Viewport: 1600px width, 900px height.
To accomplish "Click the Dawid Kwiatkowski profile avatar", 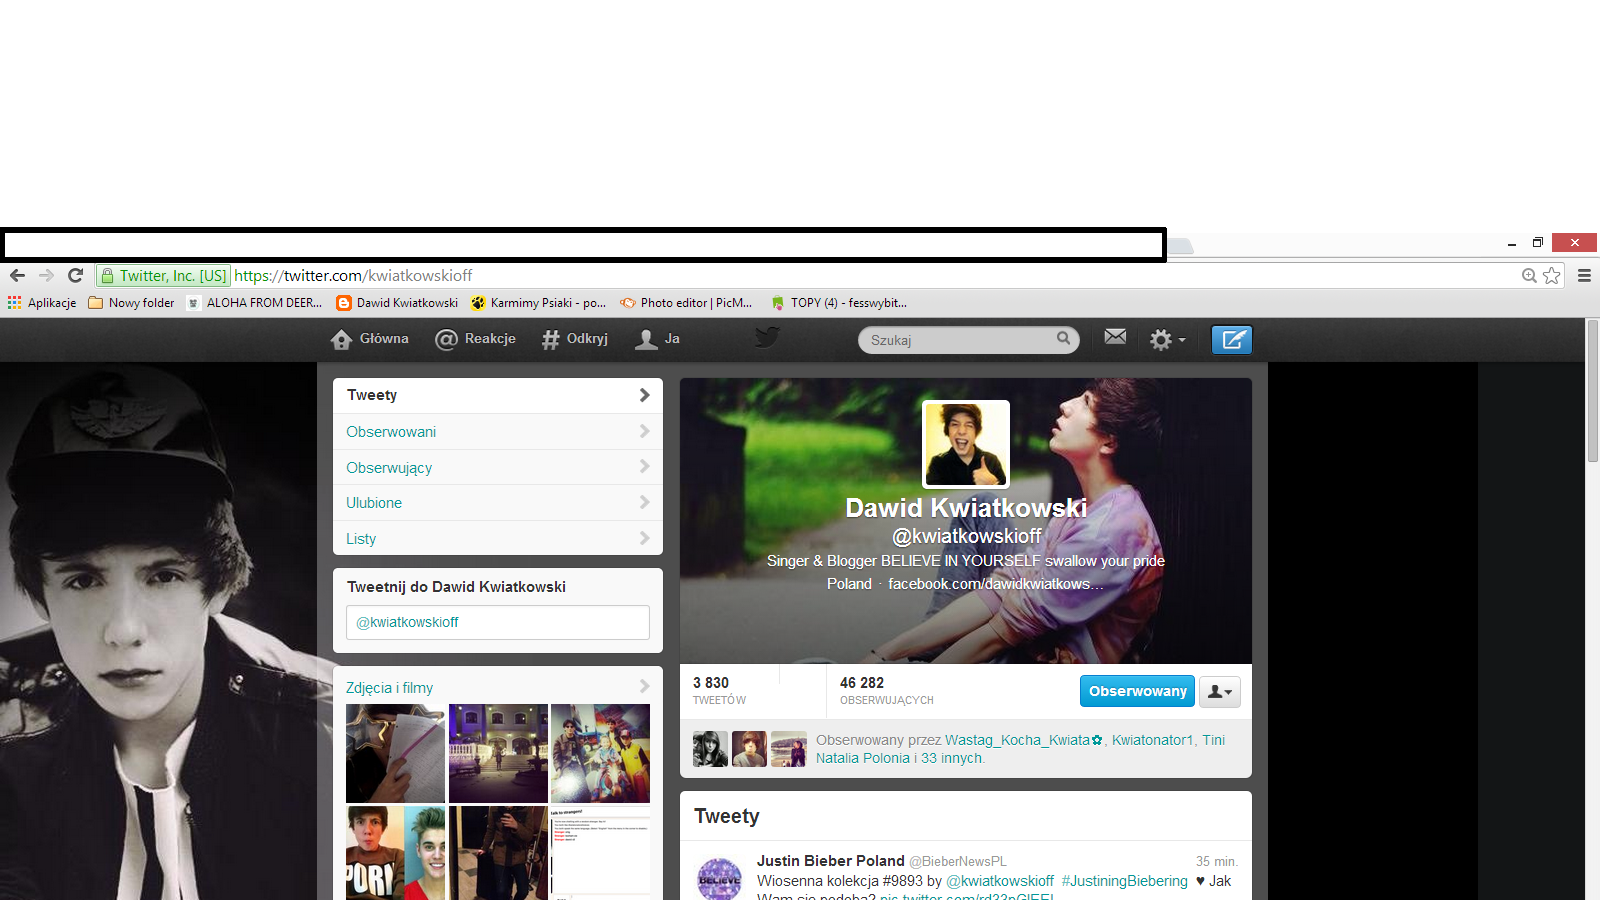I will (966, 444).
